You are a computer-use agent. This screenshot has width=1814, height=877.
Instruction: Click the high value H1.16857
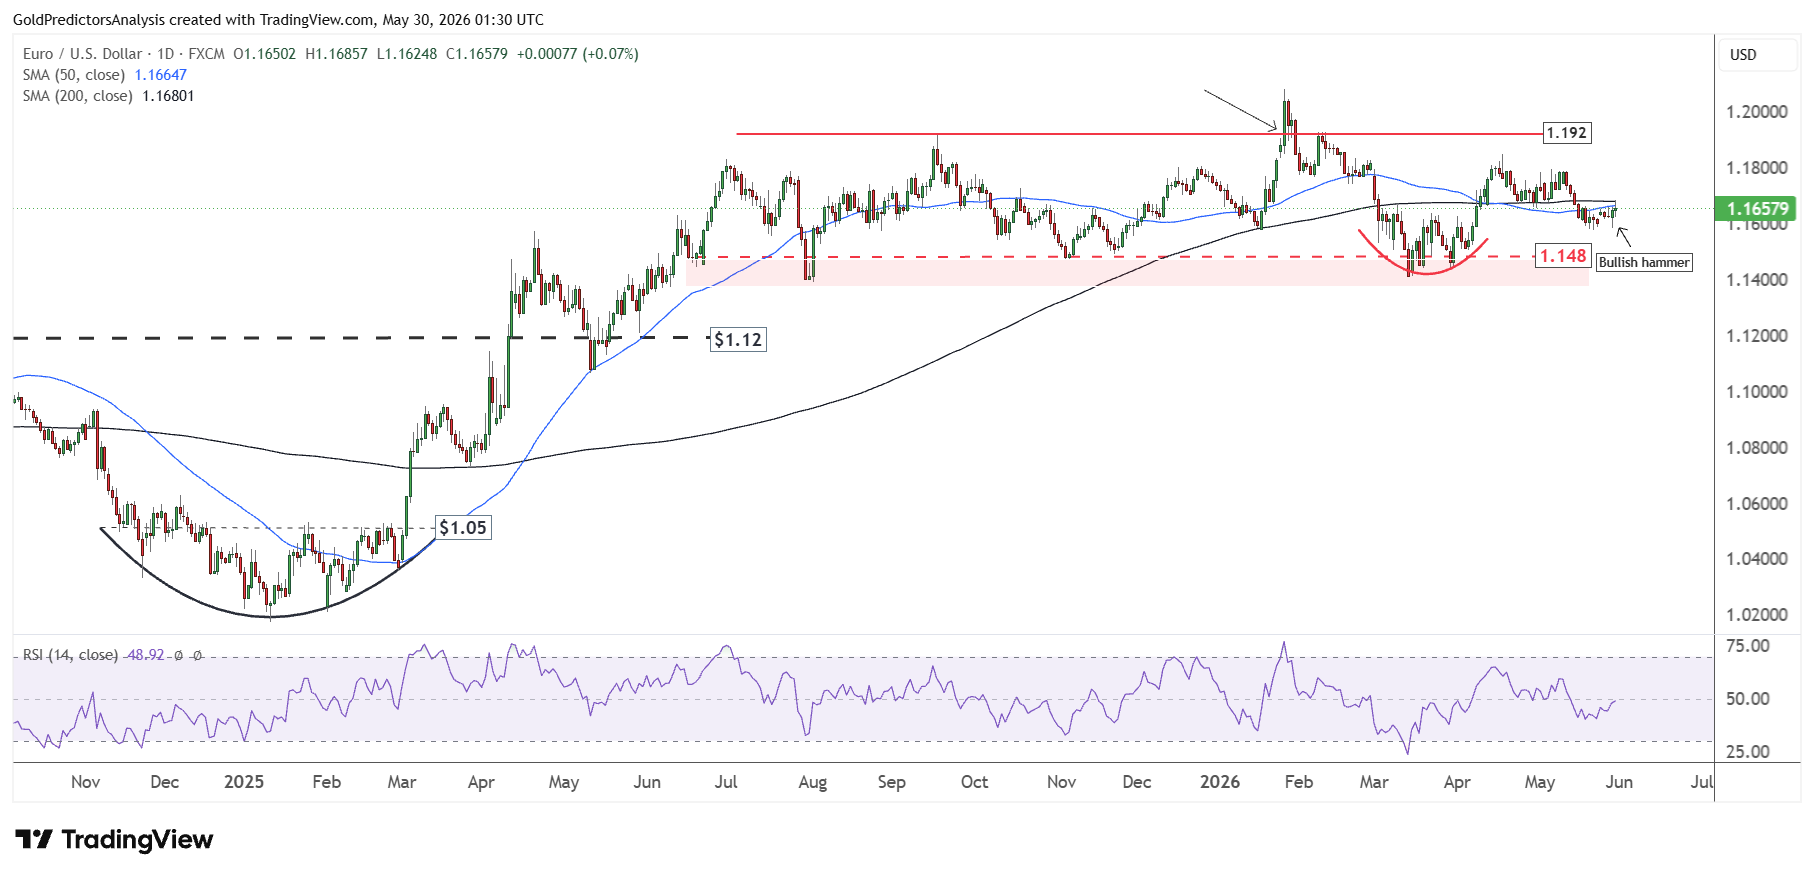click(336, 54)
